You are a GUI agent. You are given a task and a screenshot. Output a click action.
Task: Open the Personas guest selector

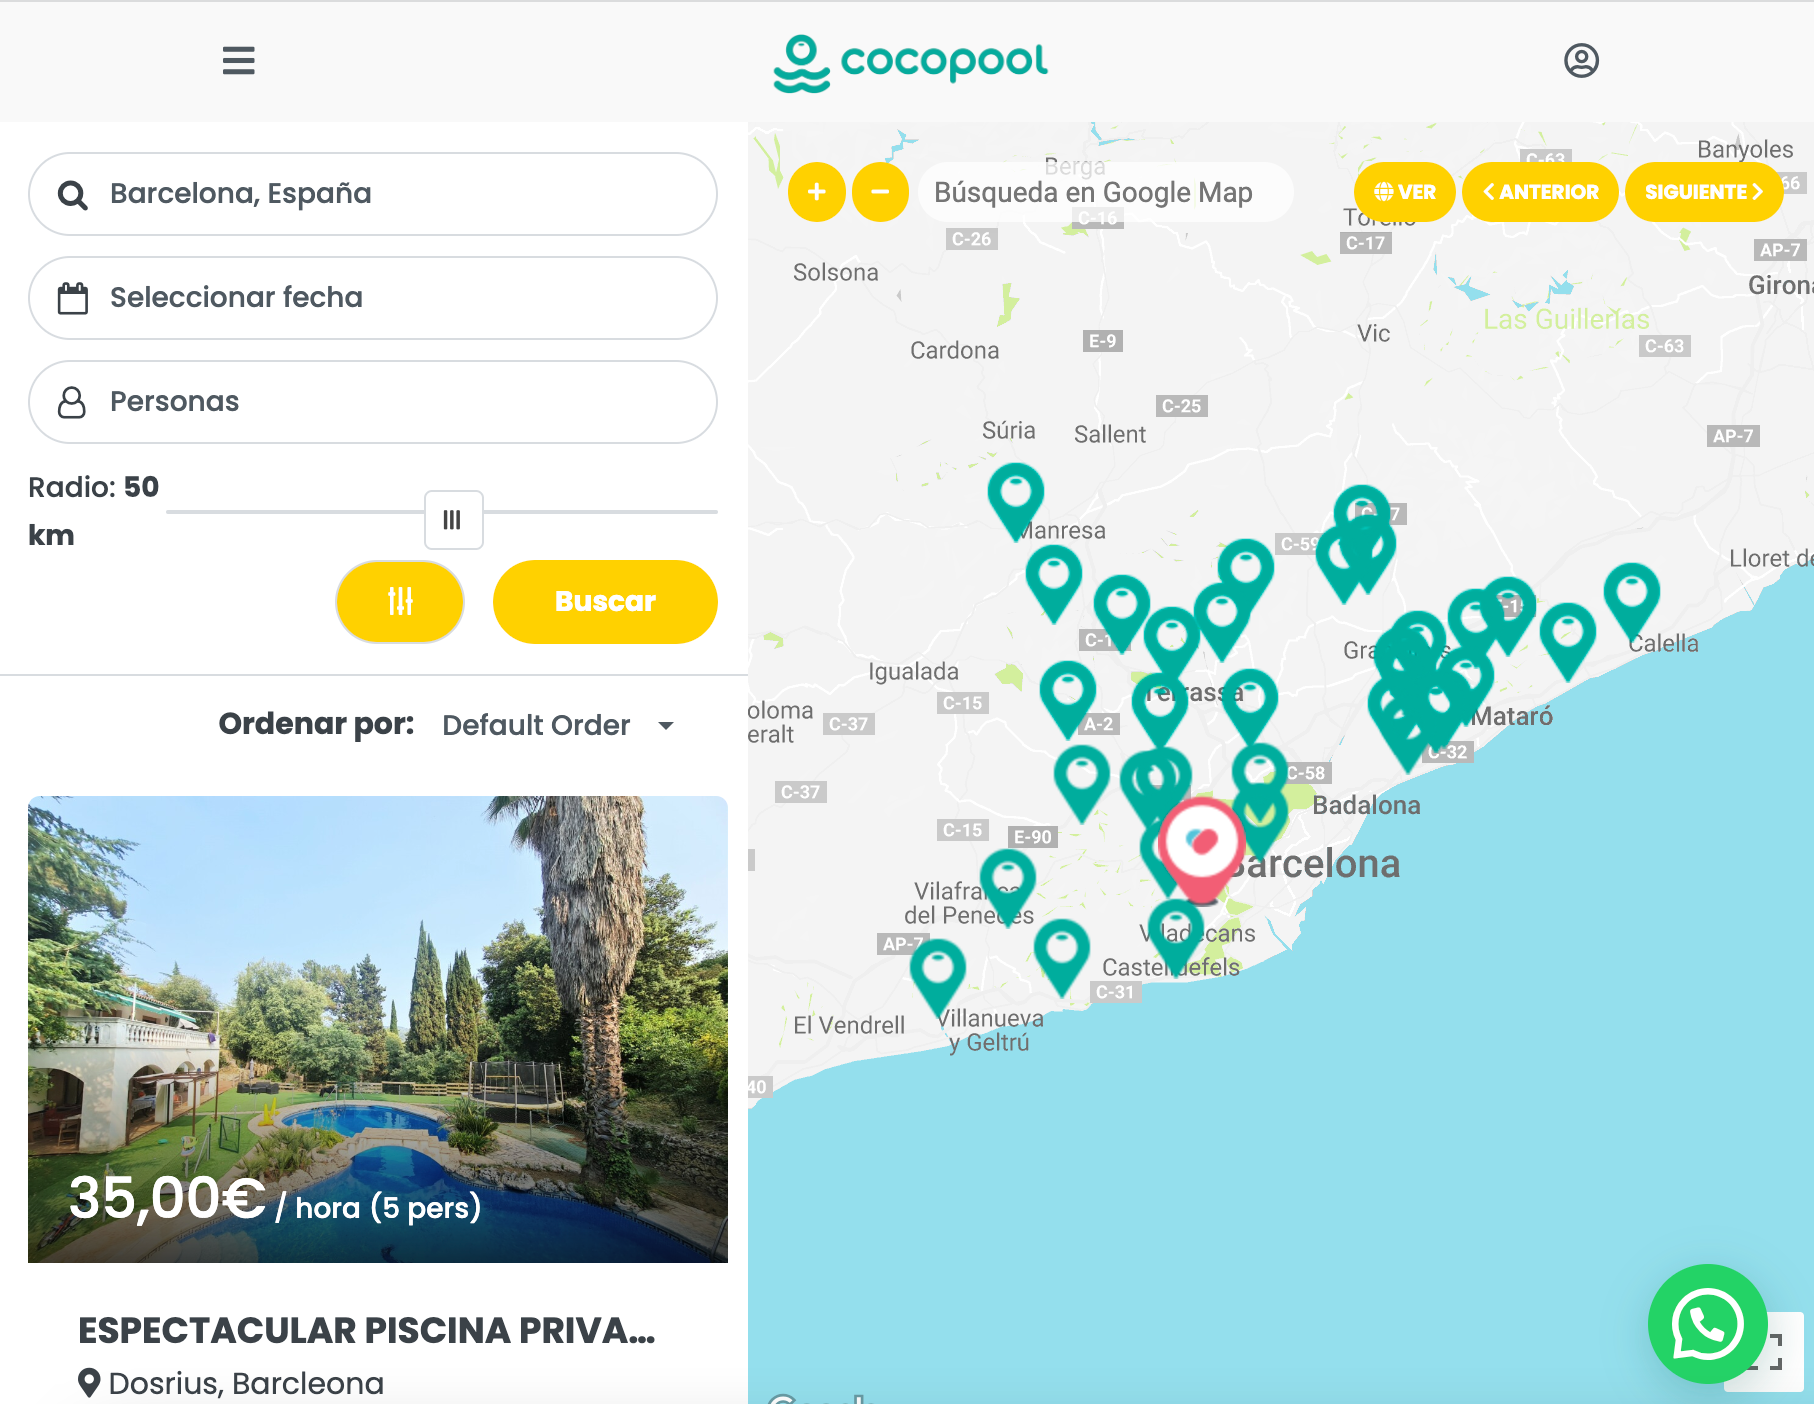[373, 402]
